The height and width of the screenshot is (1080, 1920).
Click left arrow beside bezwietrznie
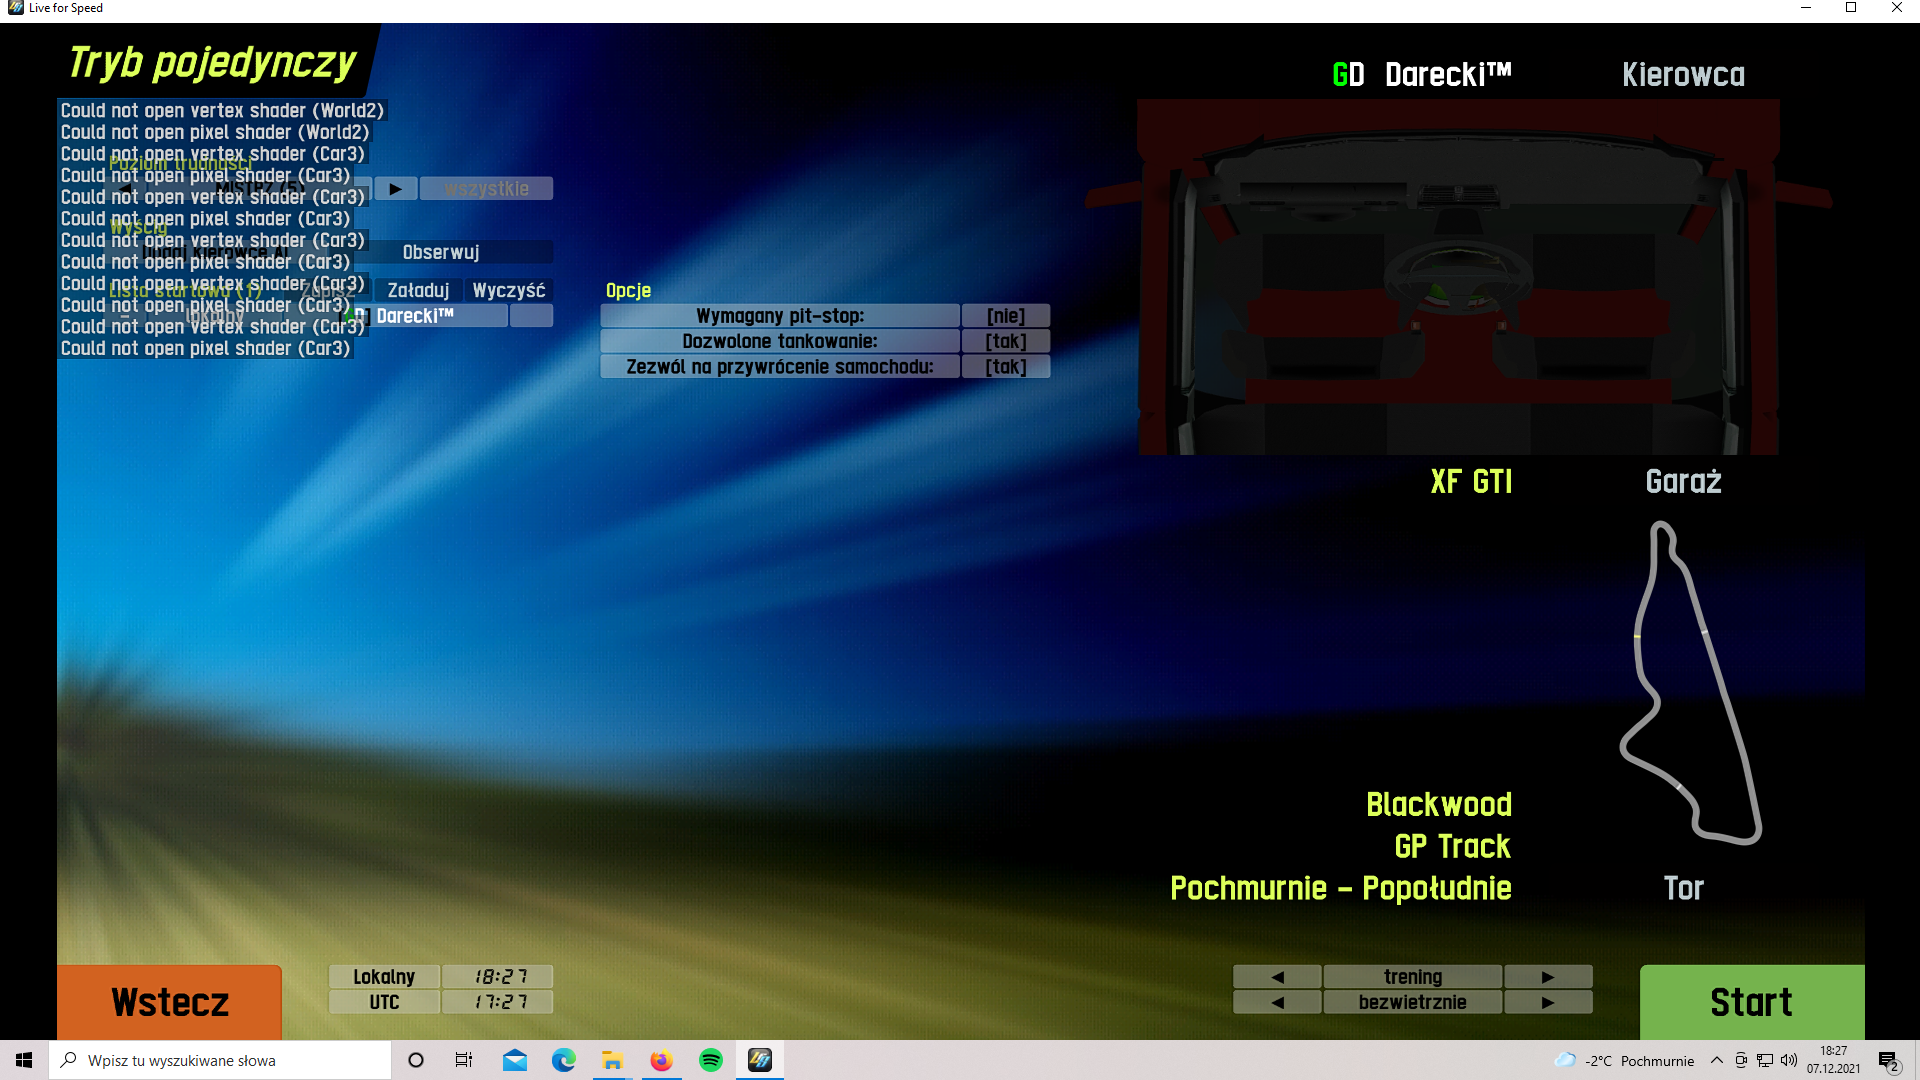(1277, 1002)
